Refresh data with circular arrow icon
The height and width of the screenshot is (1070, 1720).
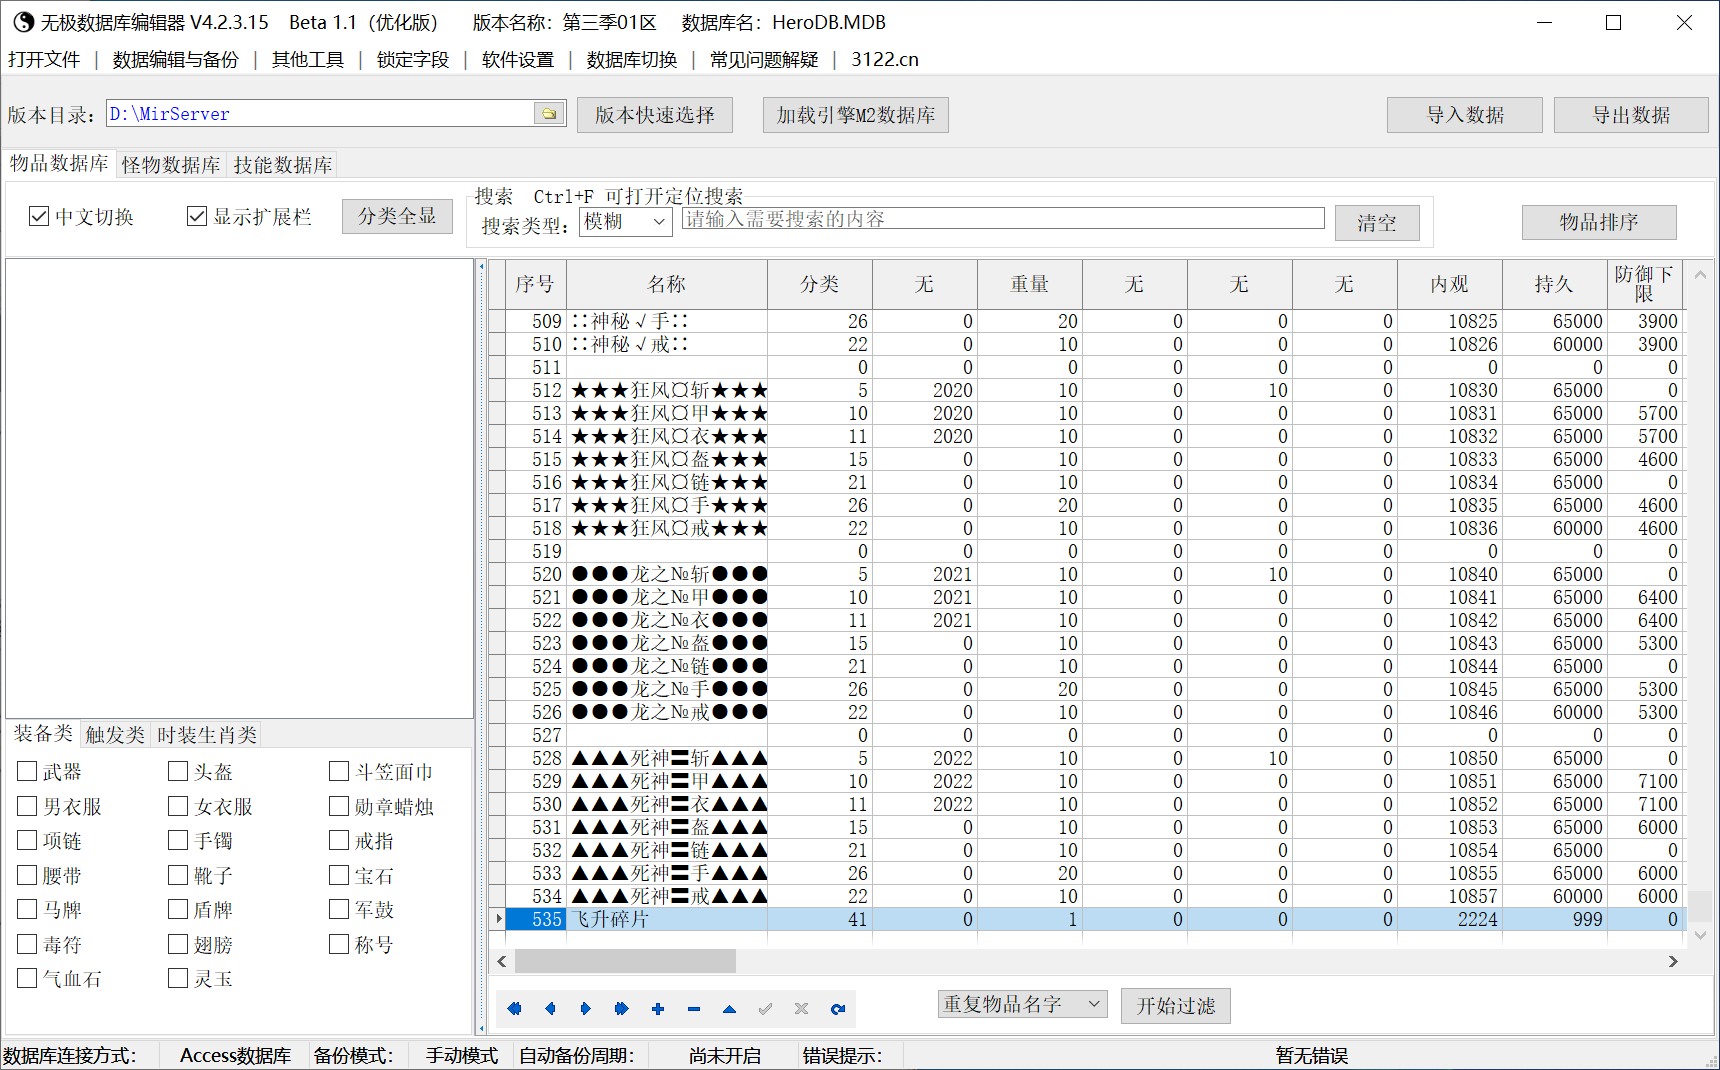pyautogui.click(x=838, y=1009)
